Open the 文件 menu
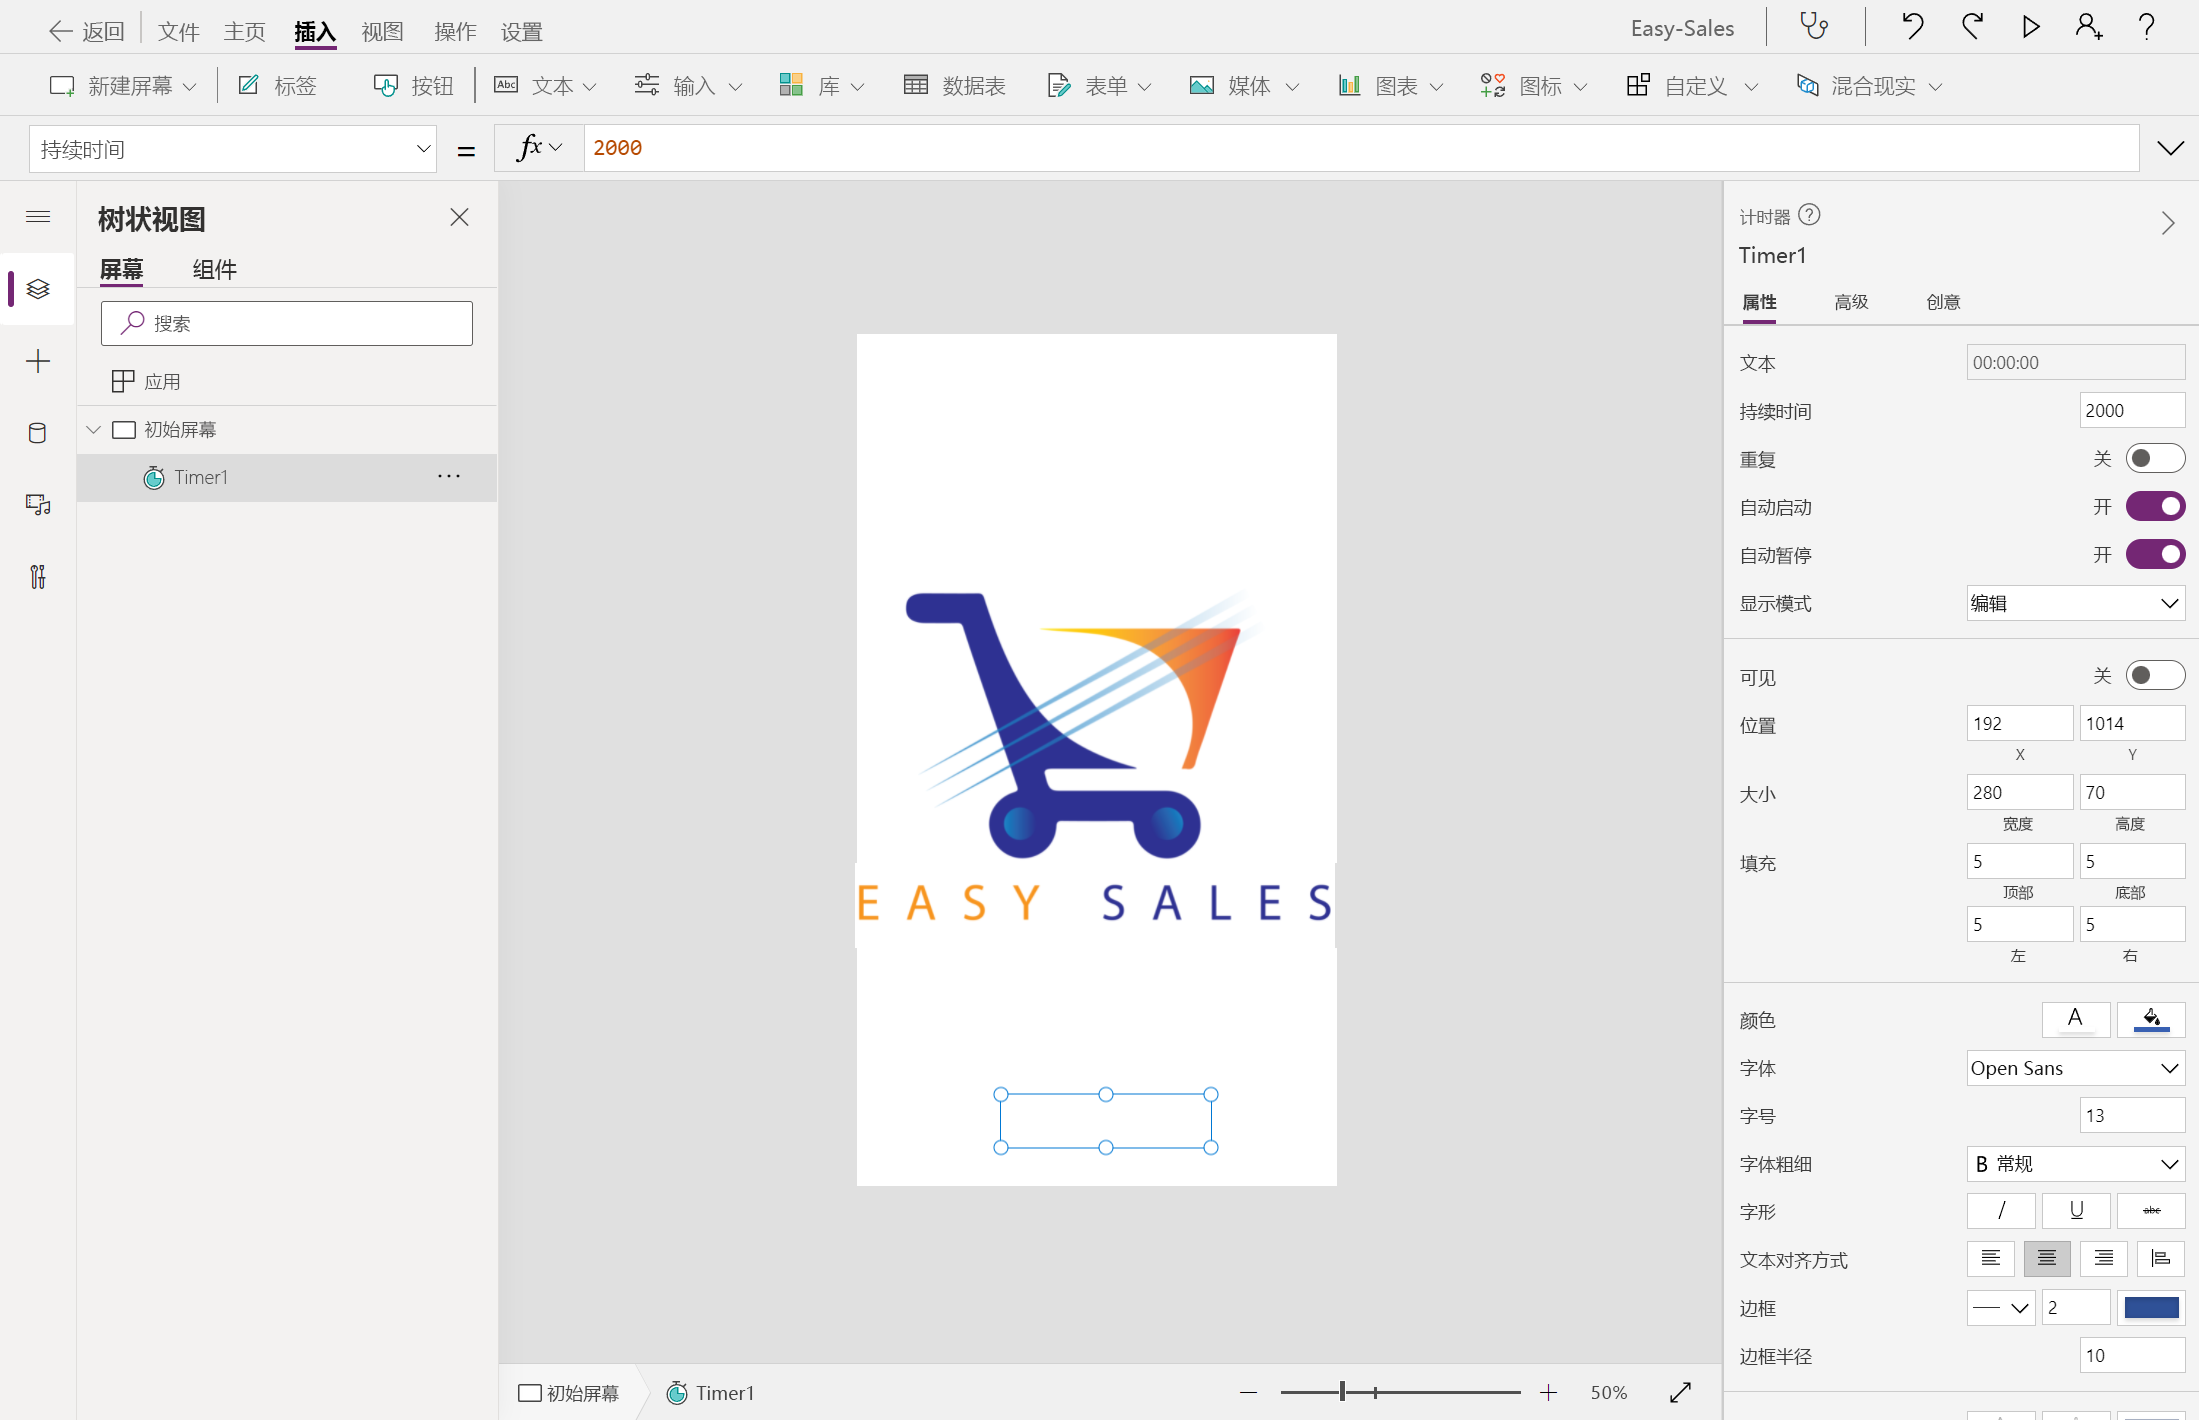Image resolution: width=2199 pixels, height=1420 pixels. coord(178,31)
